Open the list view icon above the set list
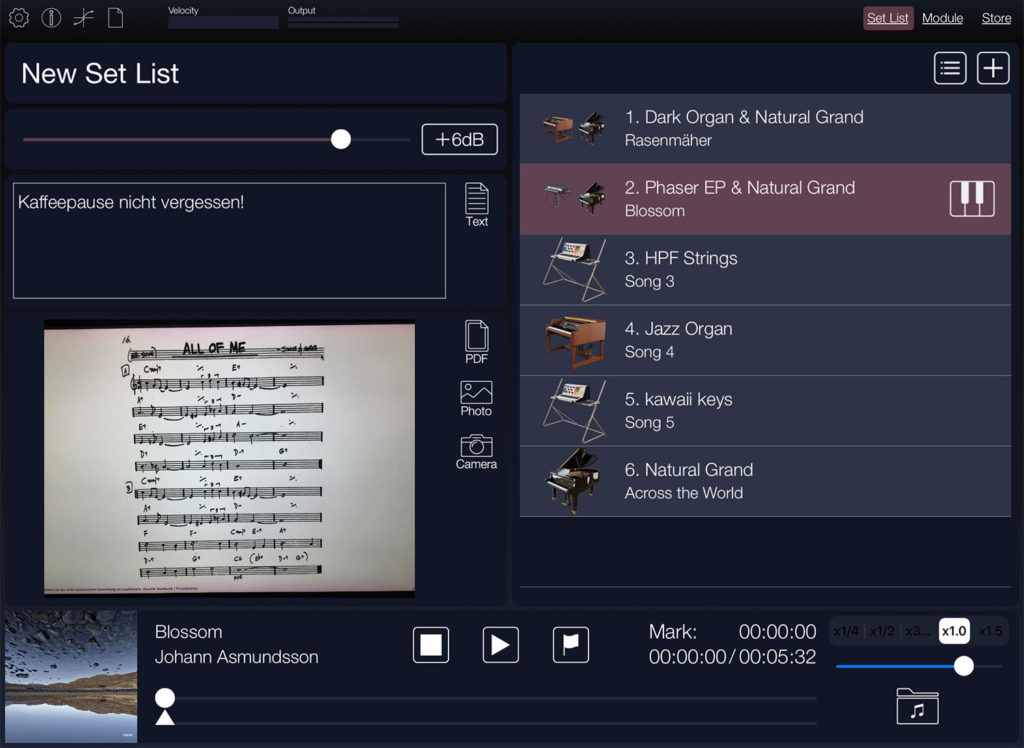The image size is (1024, 748). click(949, 68)
